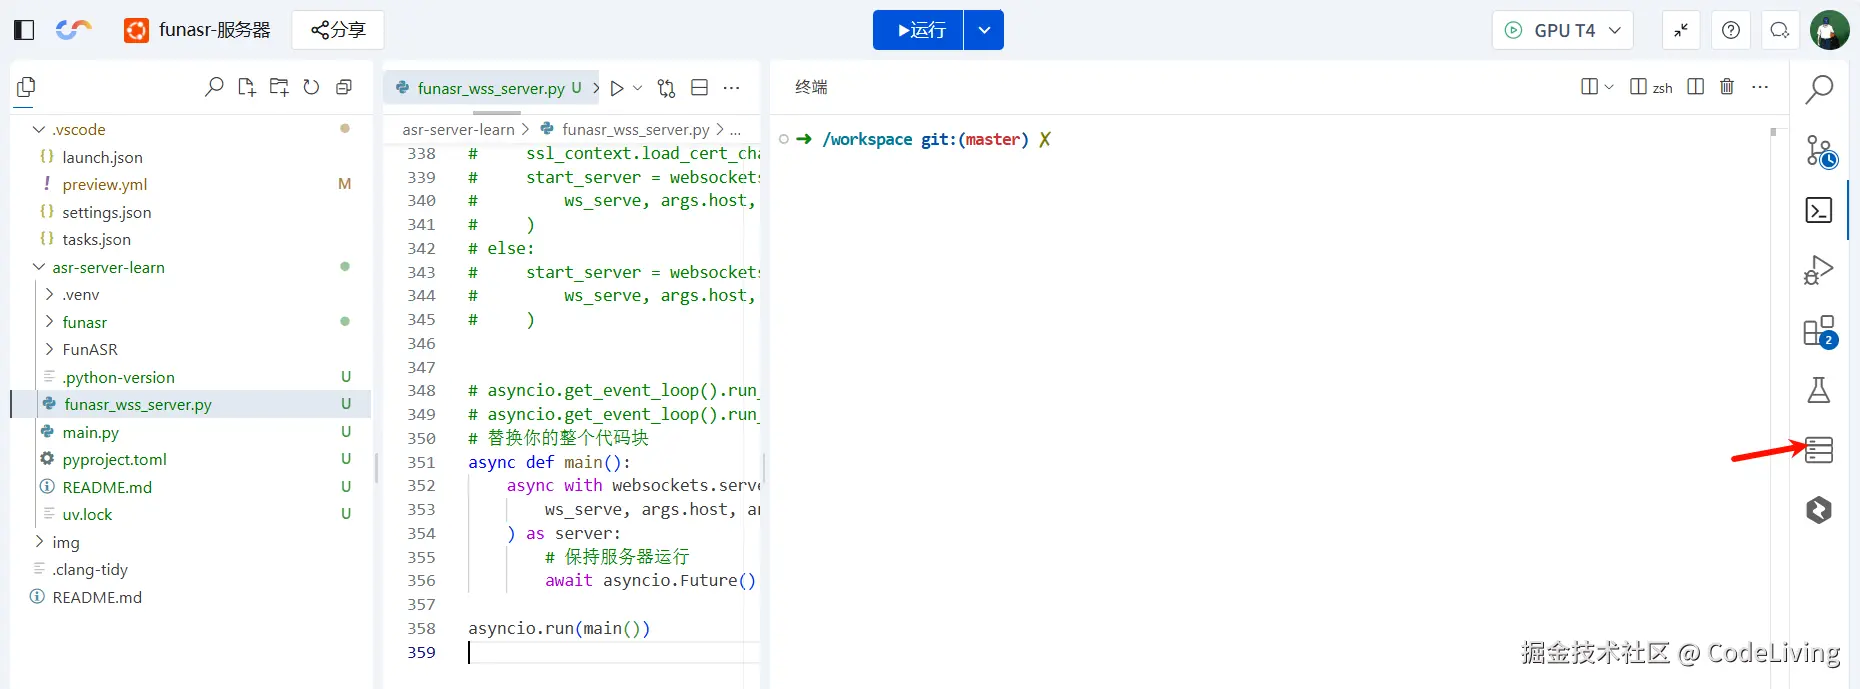
Task: Split the editor layout icon
Action: pyautogui.click(x=700, y=88)
